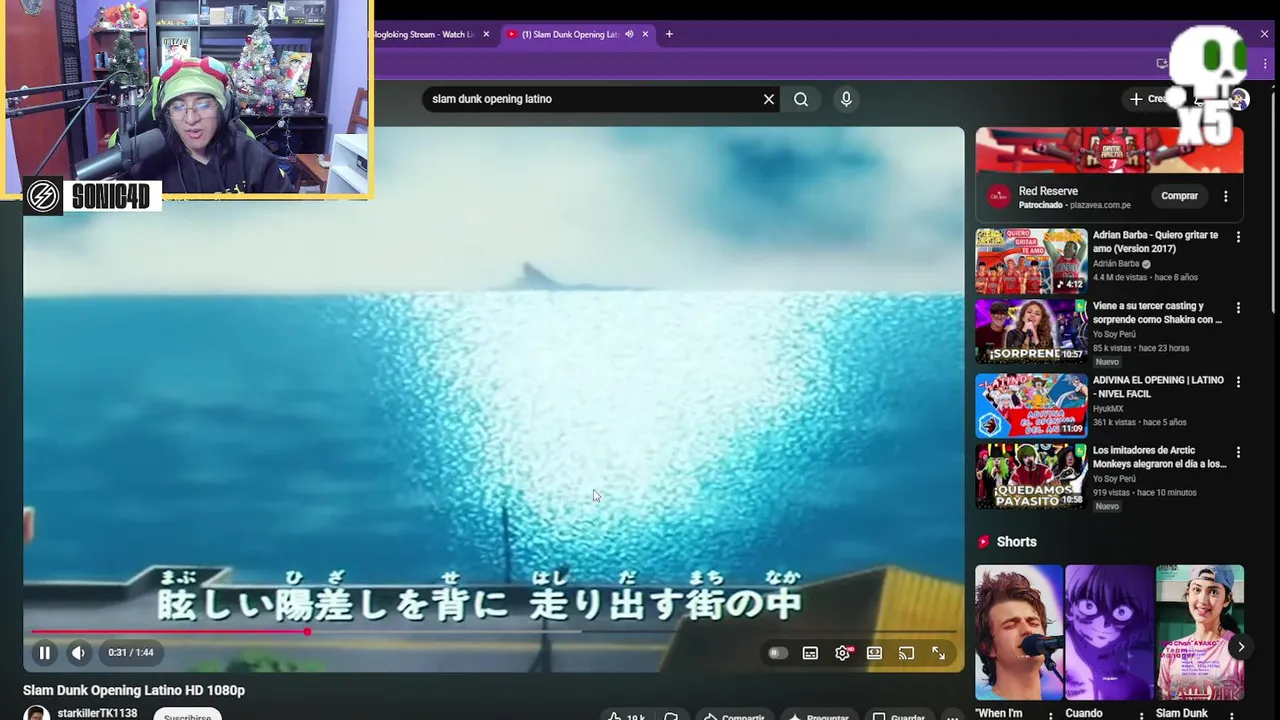Enter fullscreen mode
1280x720 pixels.
pos(938,653)
